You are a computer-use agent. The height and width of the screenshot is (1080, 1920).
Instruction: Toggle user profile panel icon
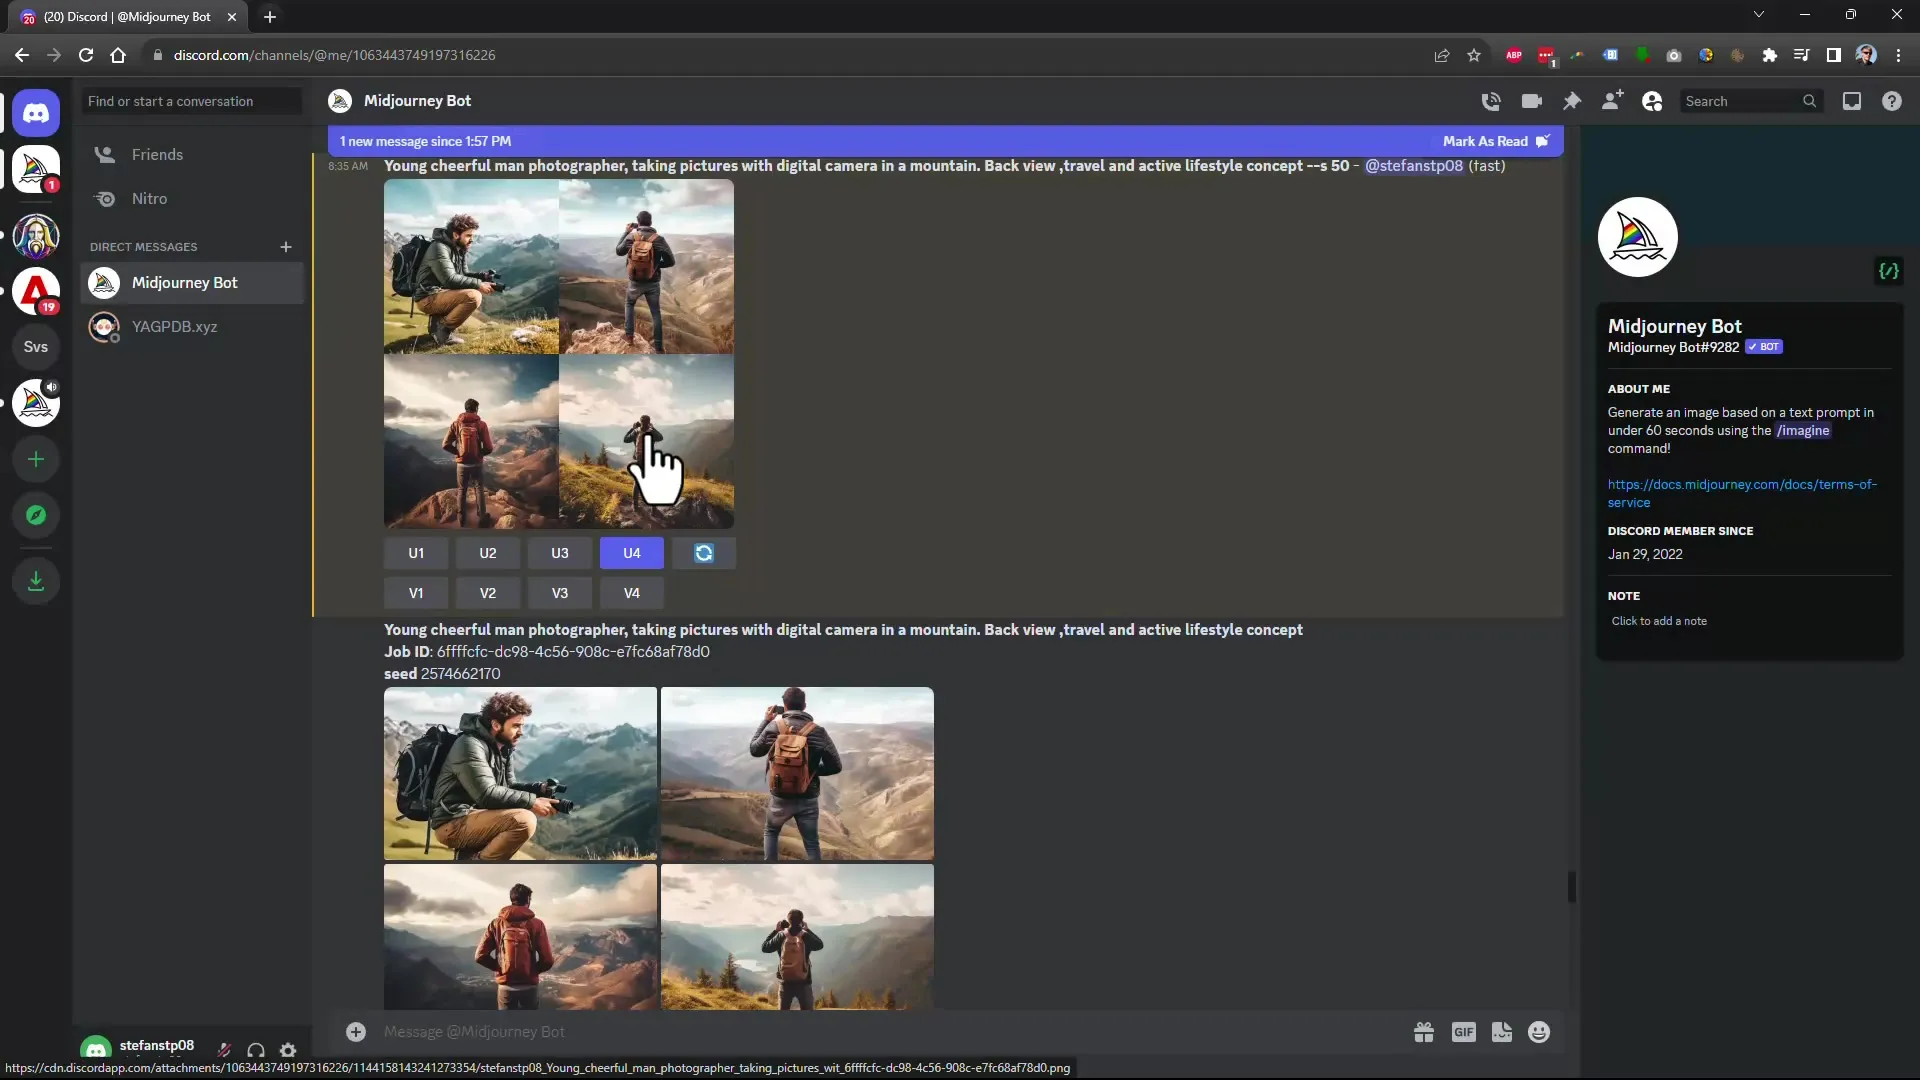click(1652, 101)
